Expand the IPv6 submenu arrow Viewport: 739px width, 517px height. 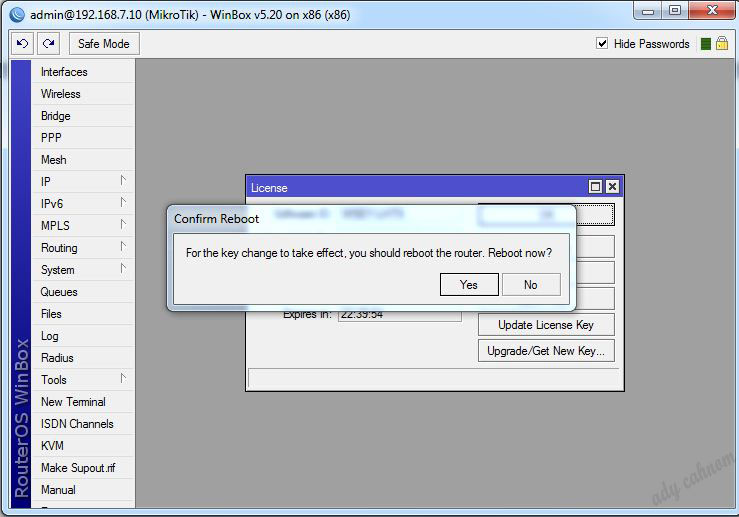tap(123, 203)
